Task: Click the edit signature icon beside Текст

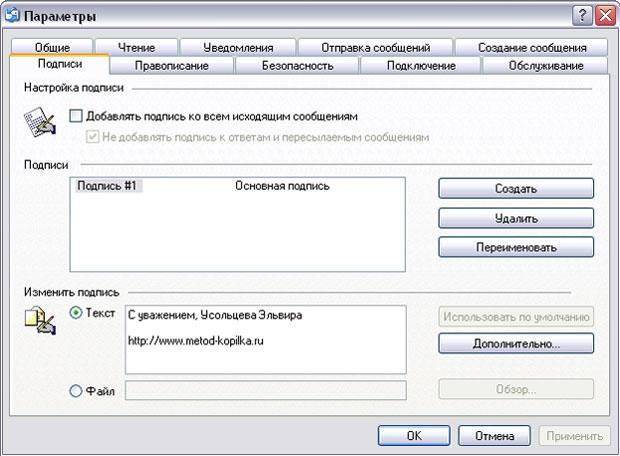Action: click(38, 320)
